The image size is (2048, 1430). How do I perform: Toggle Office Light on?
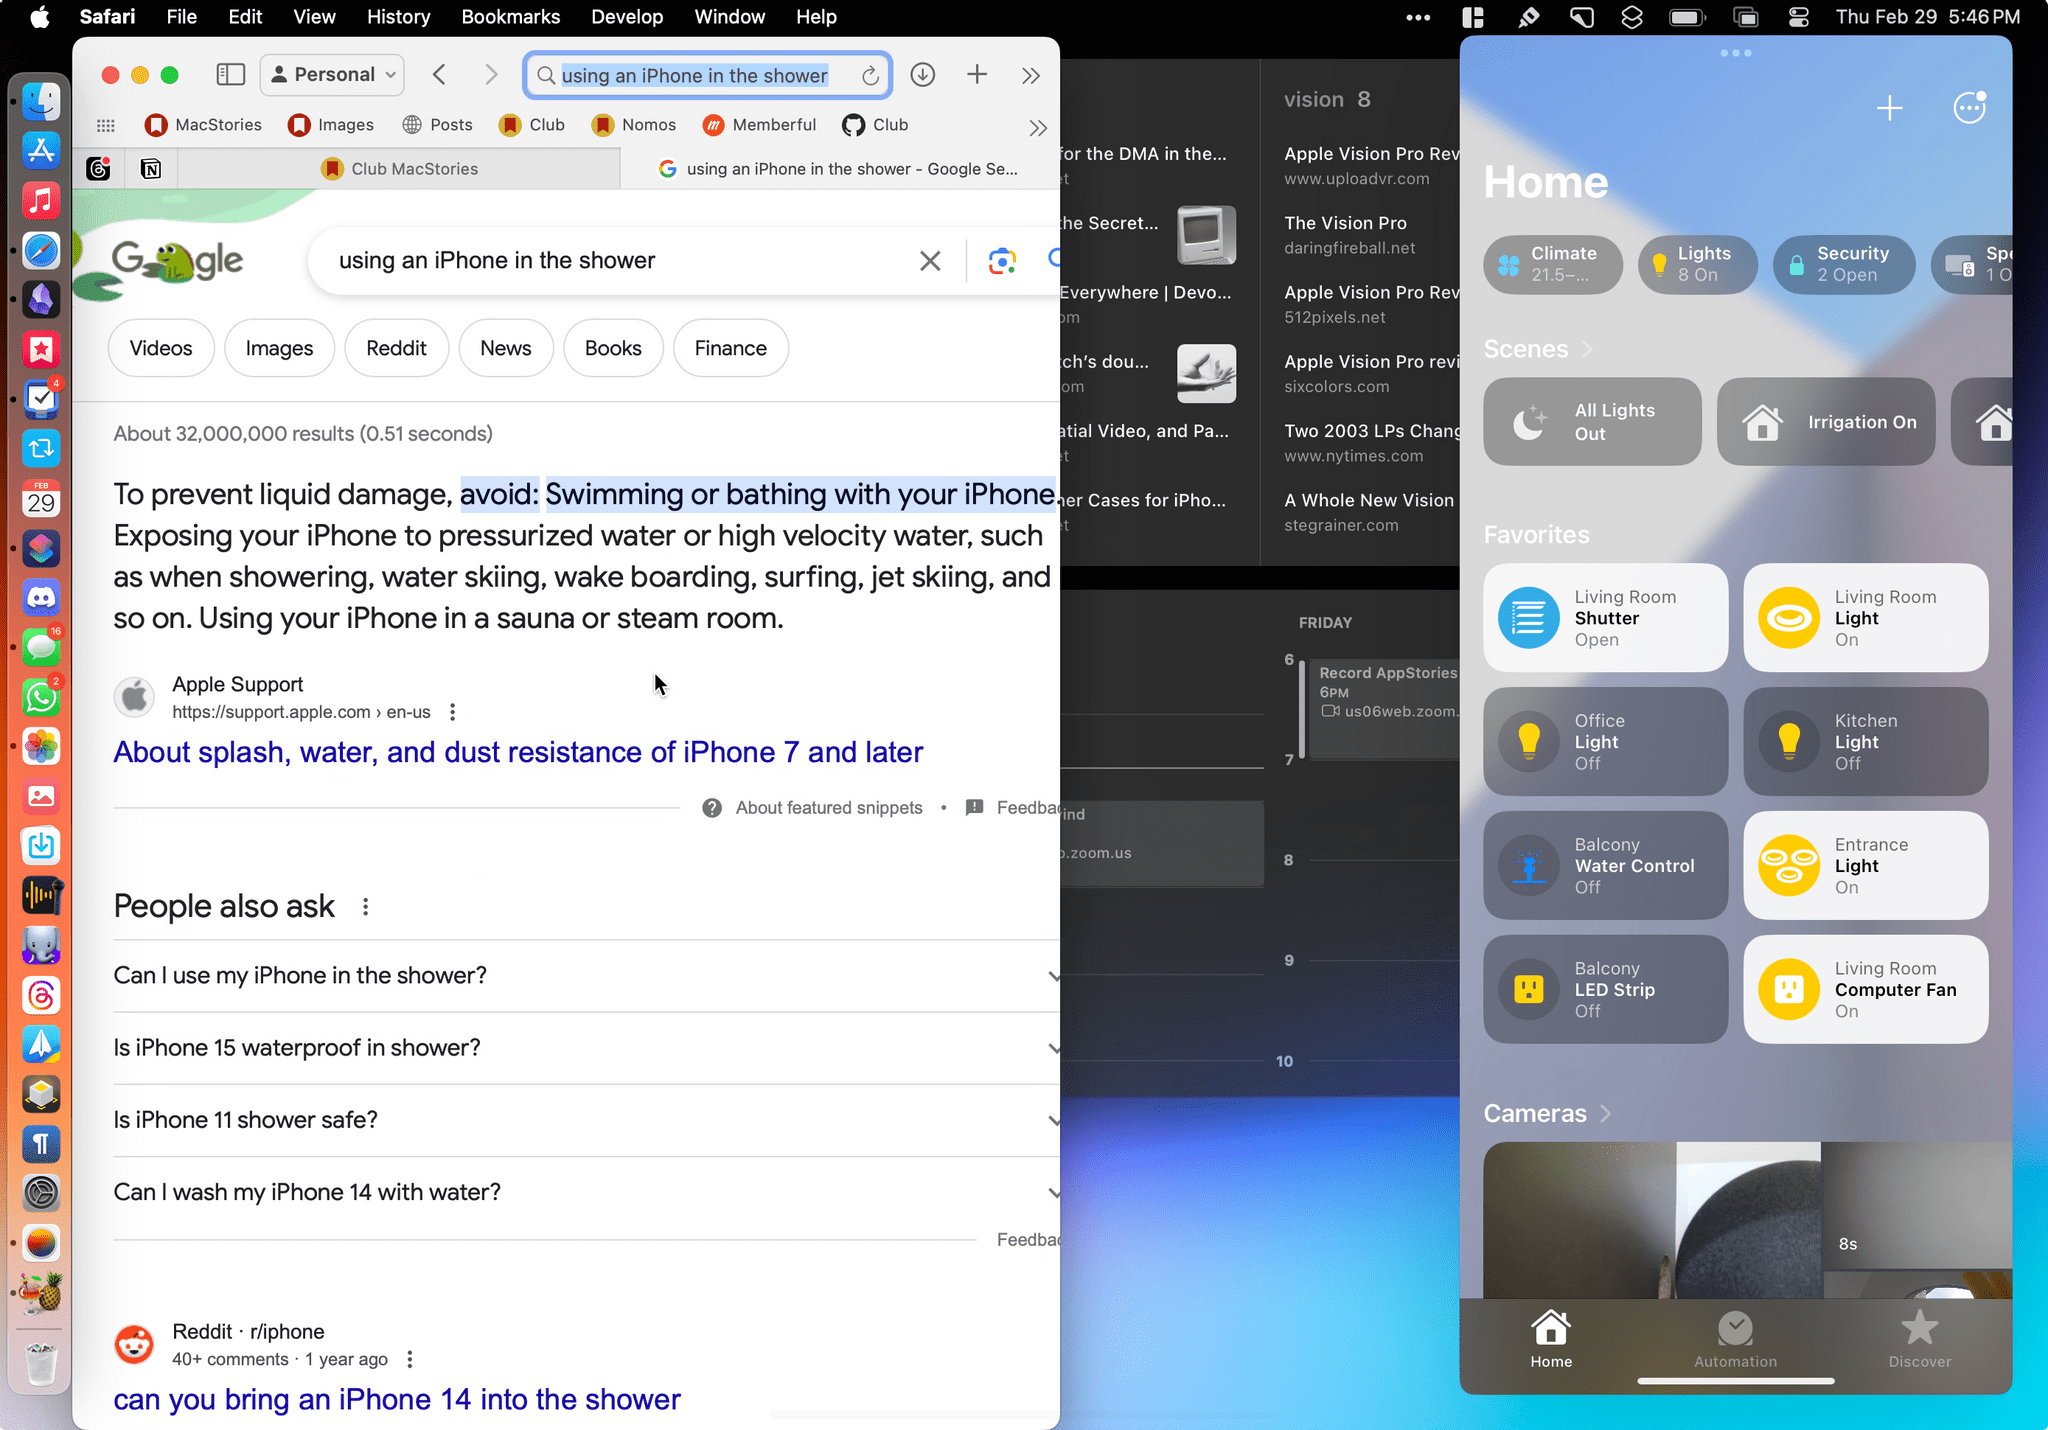(1605, 742)
